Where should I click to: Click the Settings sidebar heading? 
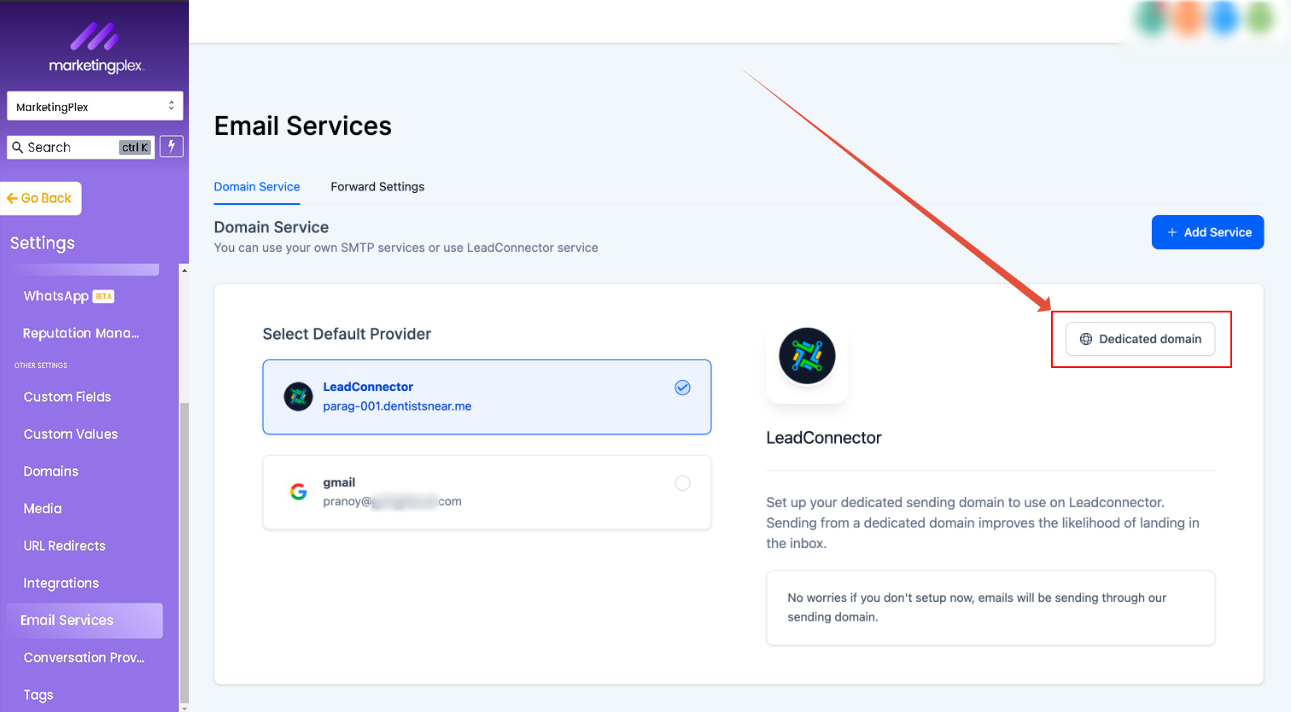click(x=42, y=243)
